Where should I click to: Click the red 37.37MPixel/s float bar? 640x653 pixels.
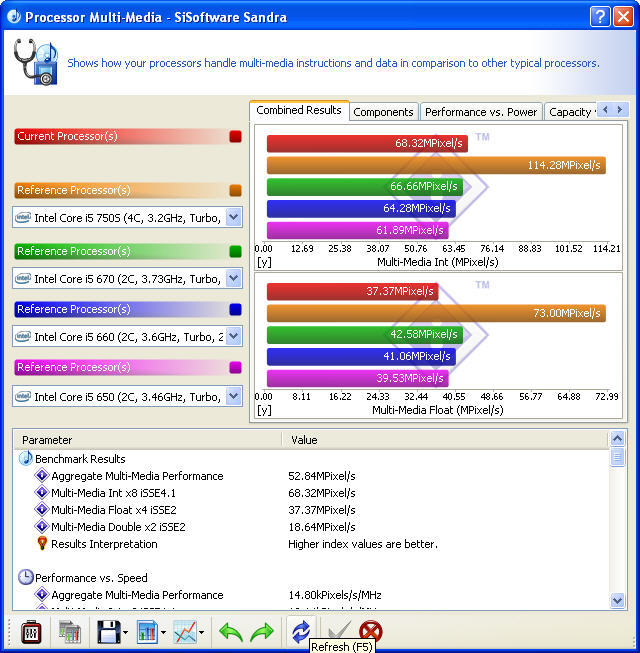click(352, 291)
